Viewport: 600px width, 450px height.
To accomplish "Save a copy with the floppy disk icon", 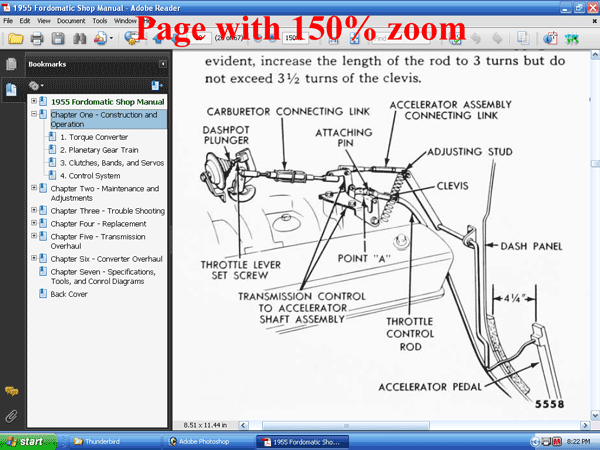I will pos(58,38).
